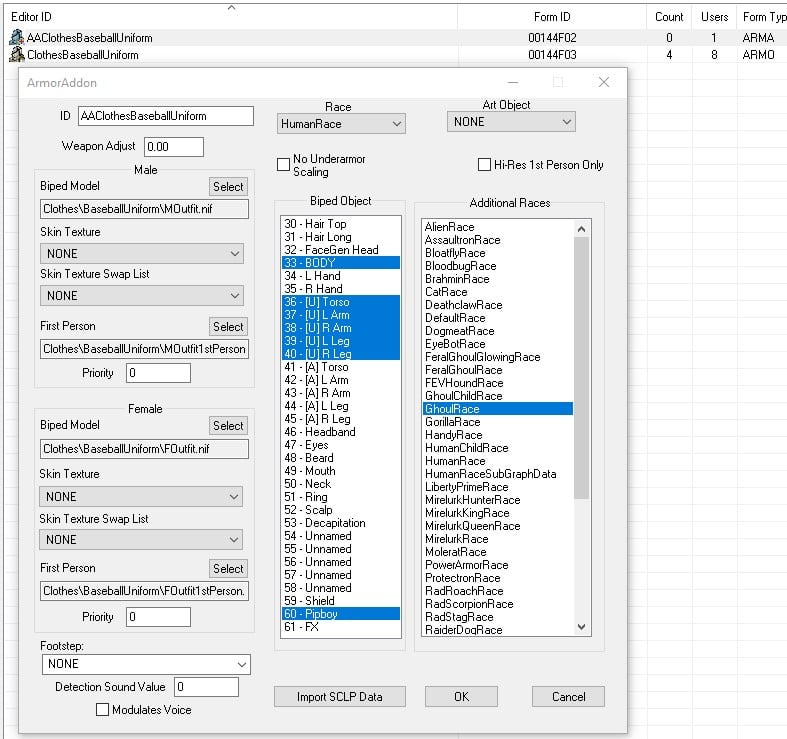
Task: Select 60 - Pipboy biped slot
Action: (x=341, y=614)
